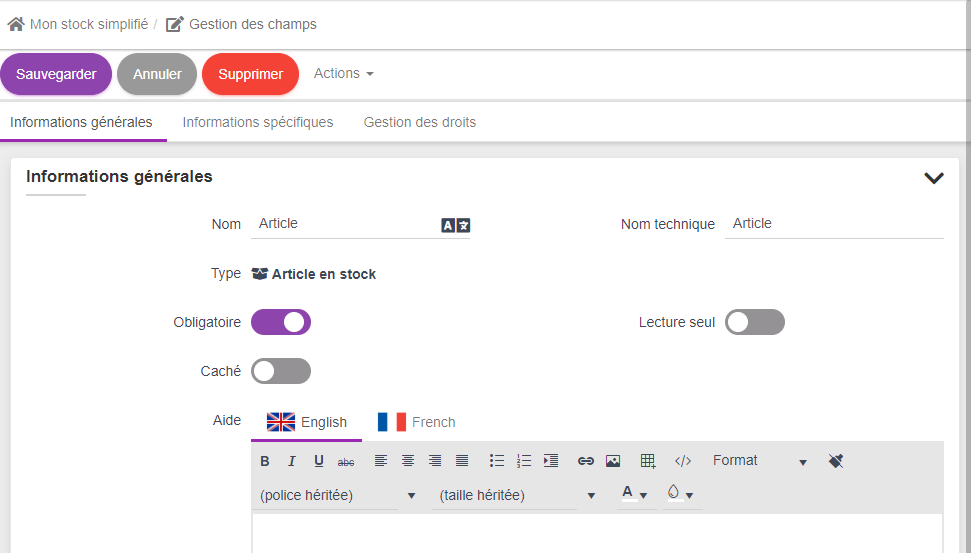The height and width of the screenshot is (553, 971).
Task: Open the background color picker droplet
Action: click(x=679, y=494)
